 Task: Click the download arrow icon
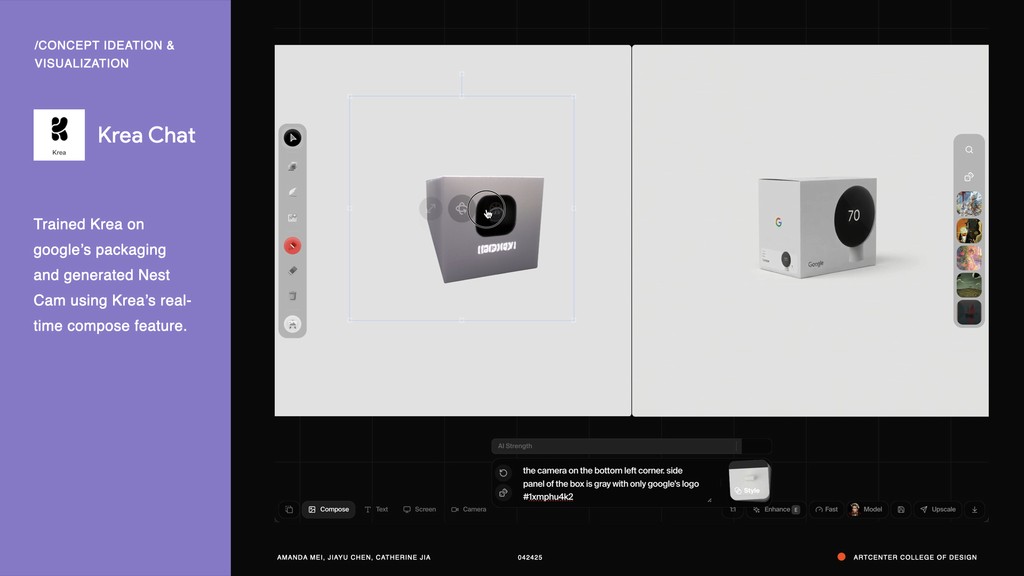[x=974, y=509]
